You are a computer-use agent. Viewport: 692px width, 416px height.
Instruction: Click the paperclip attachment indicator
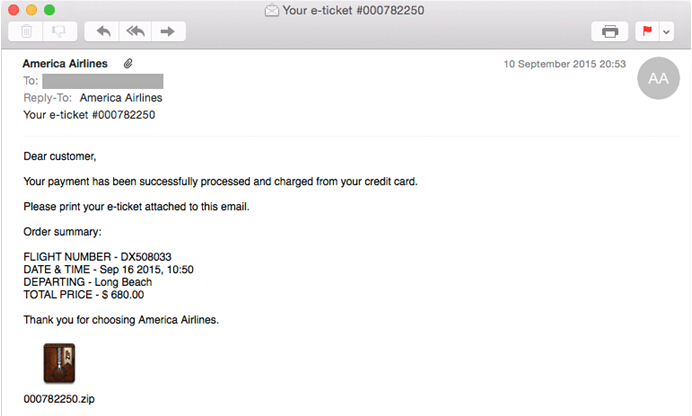tap(128, 64)
